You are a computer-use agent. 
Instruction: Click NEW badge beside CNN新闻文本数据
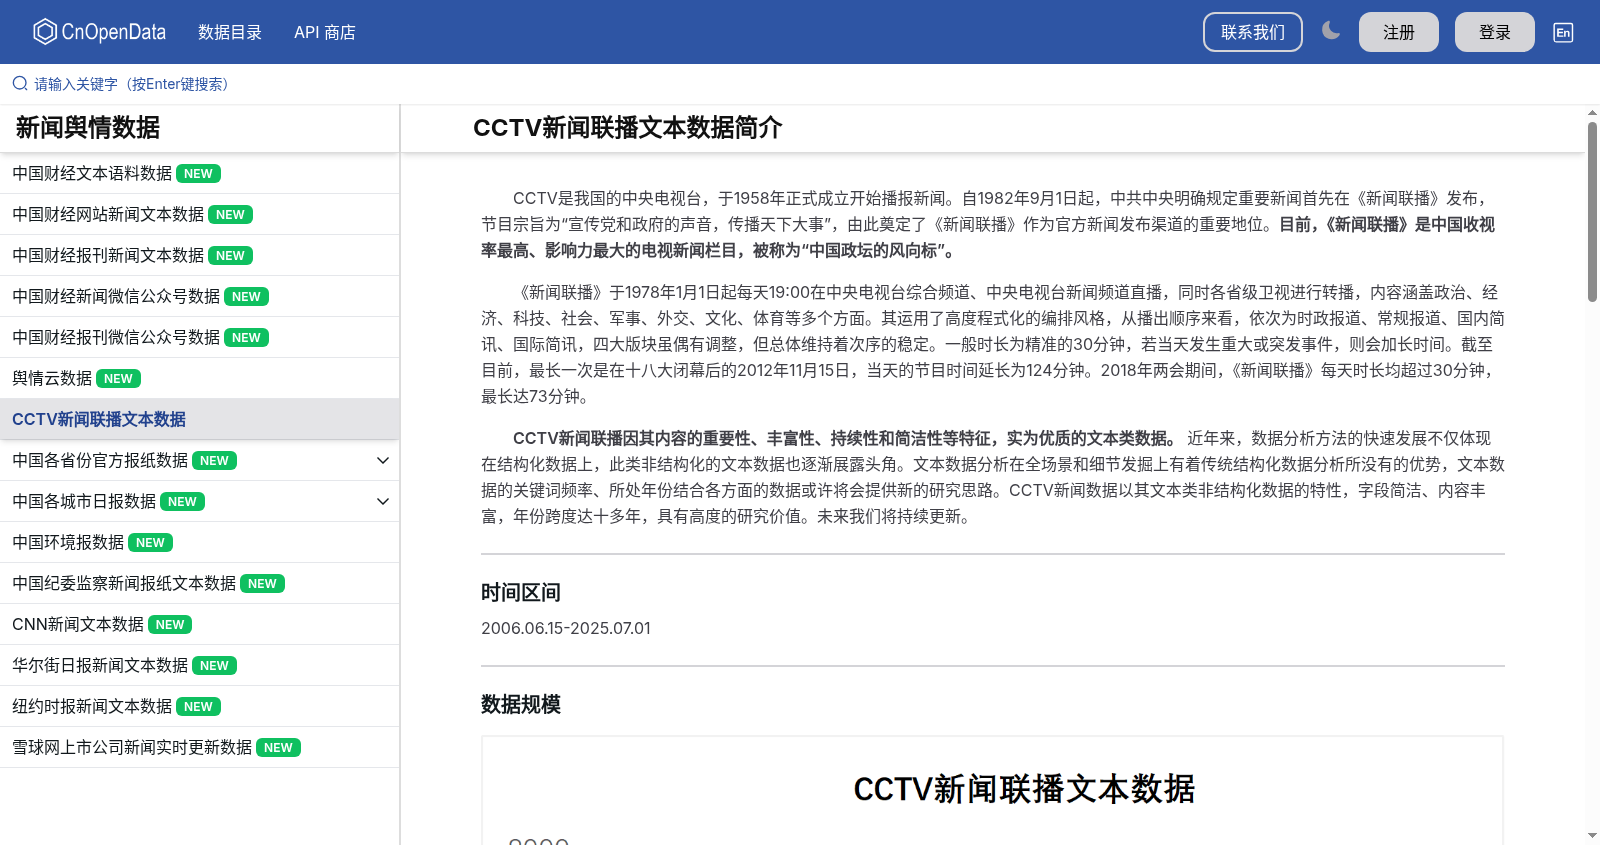point(170,625)
